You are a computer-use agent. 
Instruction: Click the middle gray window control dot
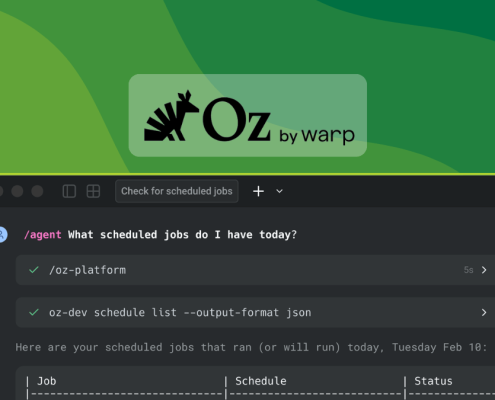click(17, 191)
